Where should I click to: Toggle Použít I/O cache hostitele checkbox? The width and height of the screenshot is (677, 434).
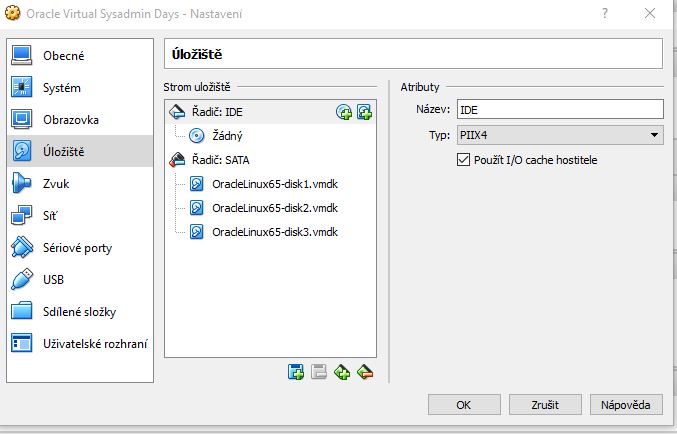pos(463,160)
